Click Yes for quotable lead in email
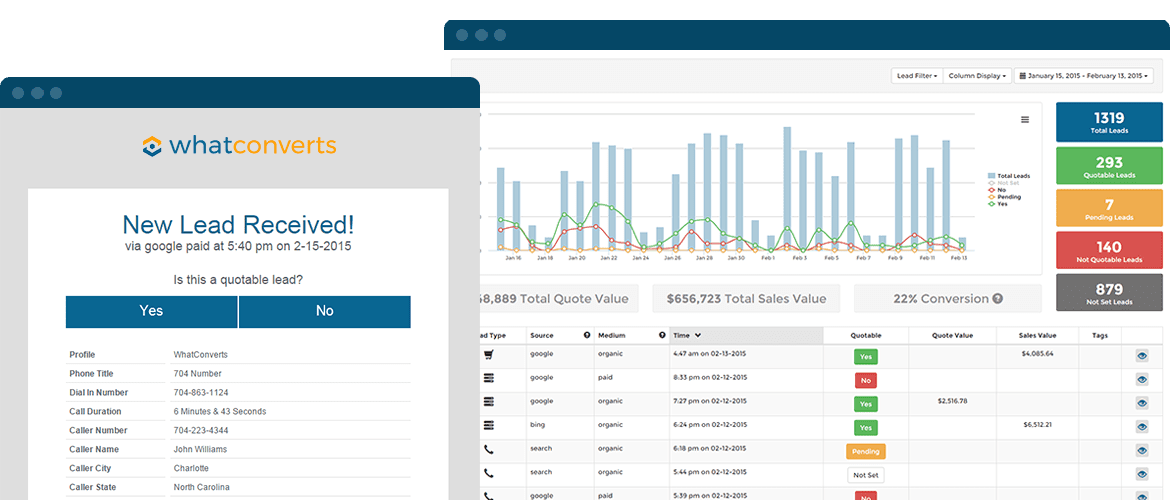 pyautogui.click(x=151, y=311)
